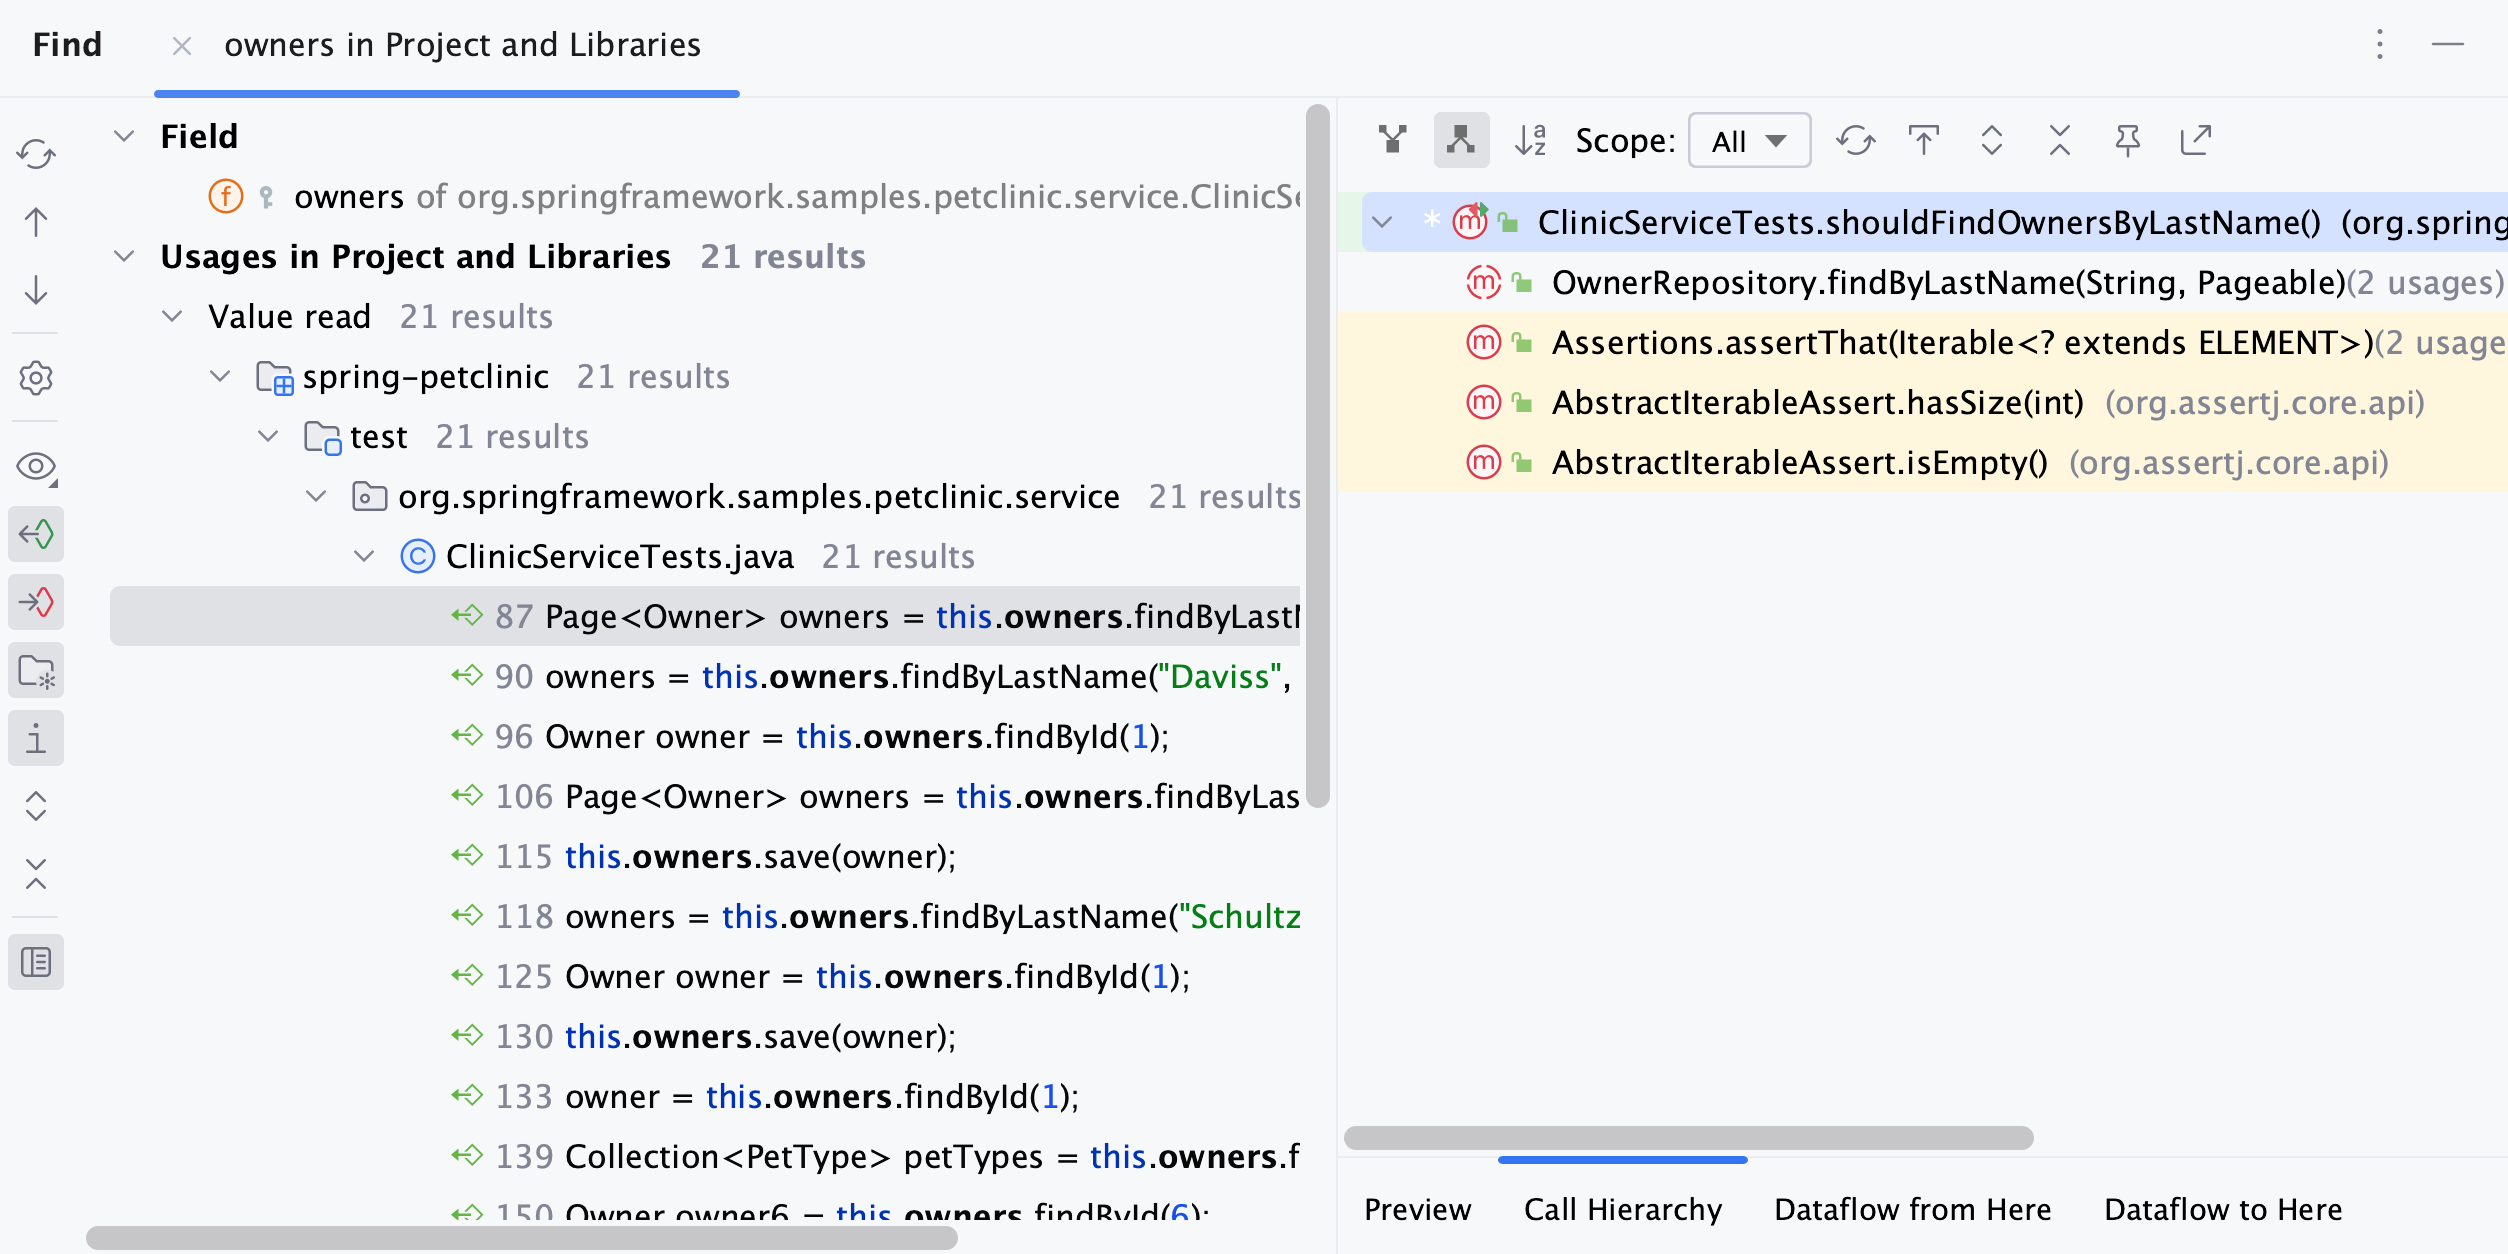Open usage view settings gear
Image resolution: width=2508 pixels, height=1254 pixels.
[36, 378]
